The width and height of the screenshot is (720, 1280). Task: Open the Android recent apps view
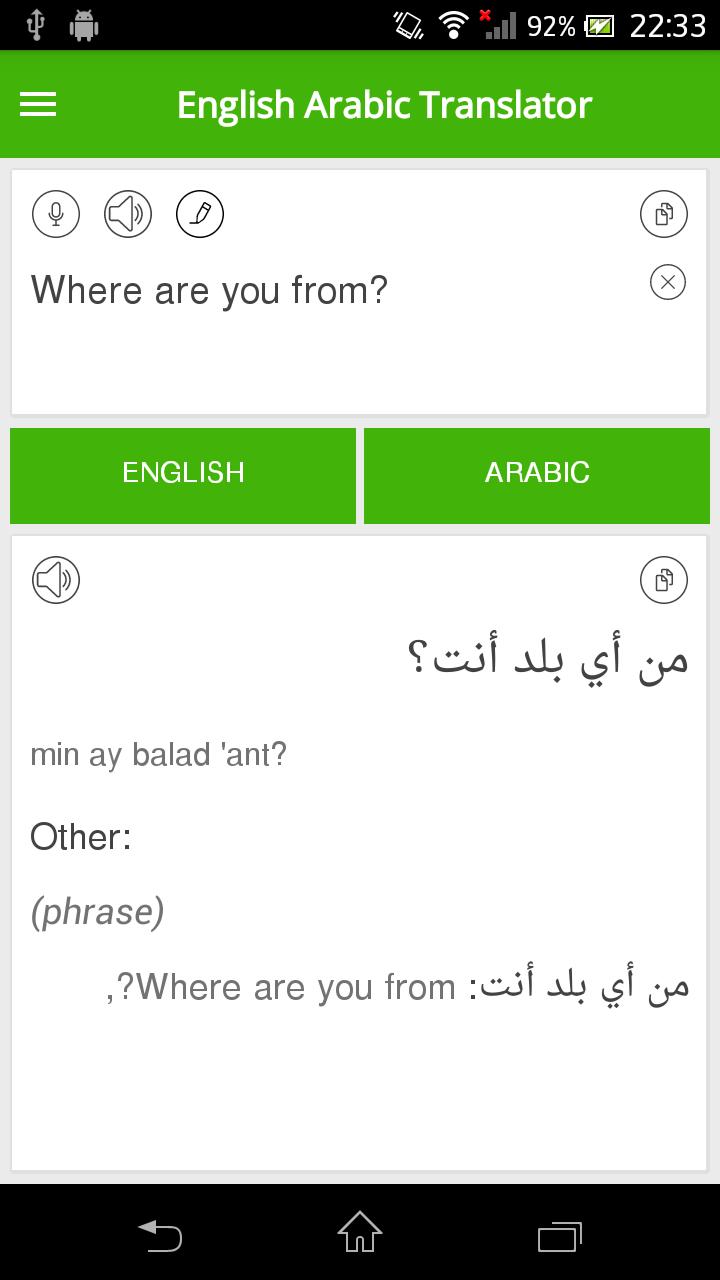pos(560,1236)
